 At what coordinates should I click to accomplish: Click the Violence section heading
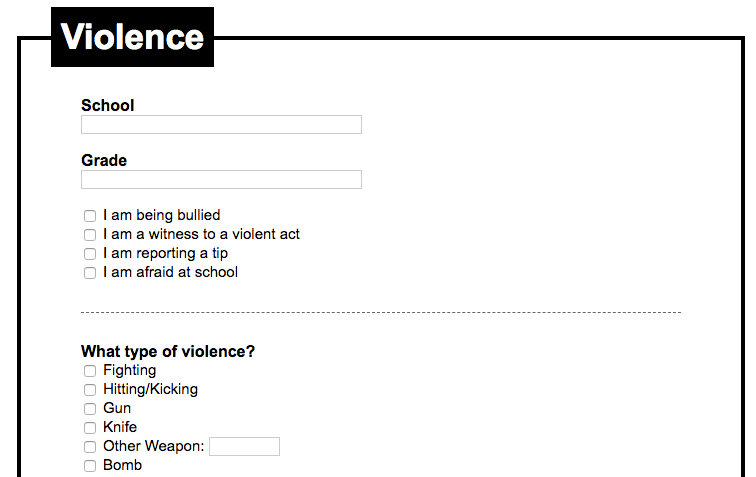tap(132, 37)
